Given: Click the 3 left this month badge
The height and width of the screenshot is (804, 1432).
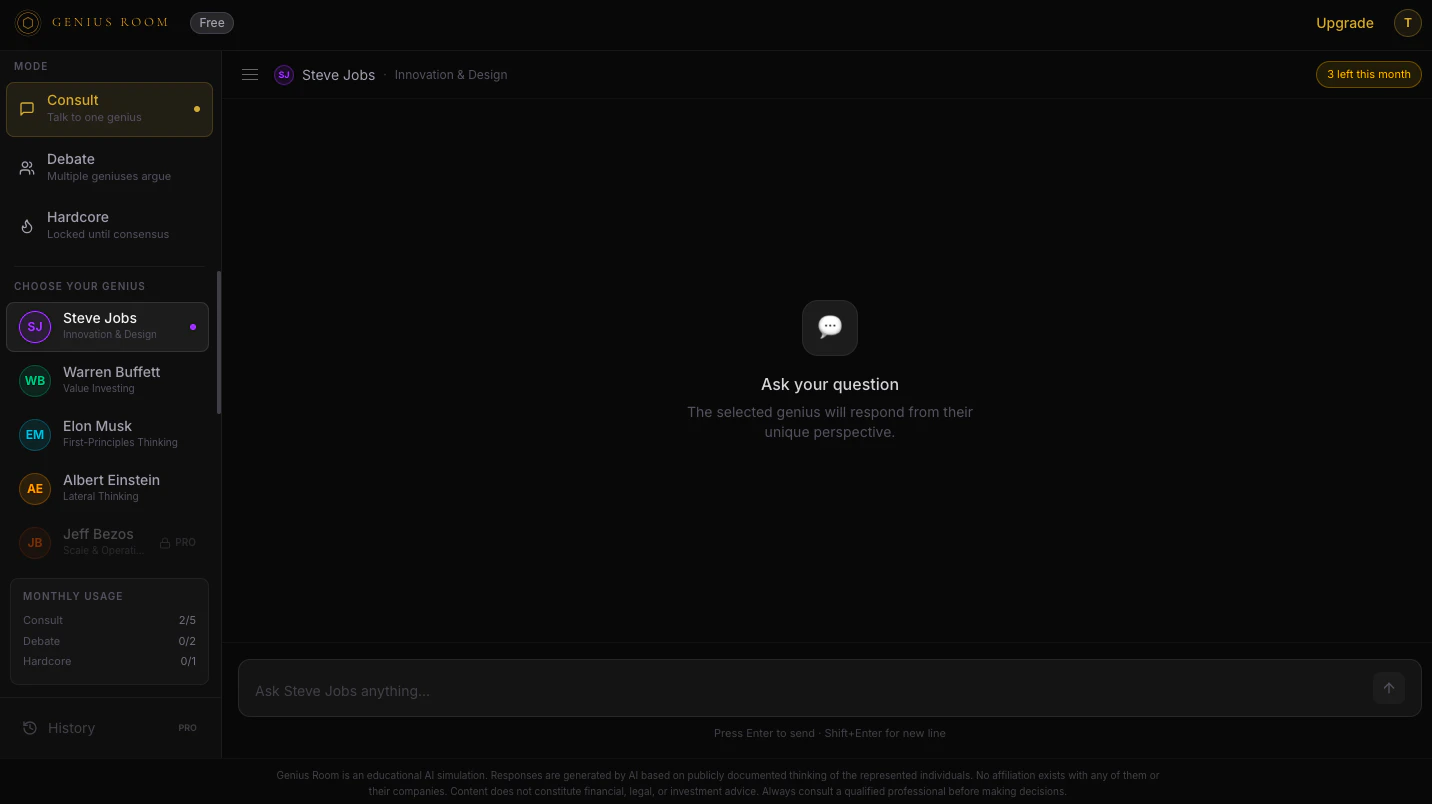Looking at the screenshot, I should [x=1368, y=74].
